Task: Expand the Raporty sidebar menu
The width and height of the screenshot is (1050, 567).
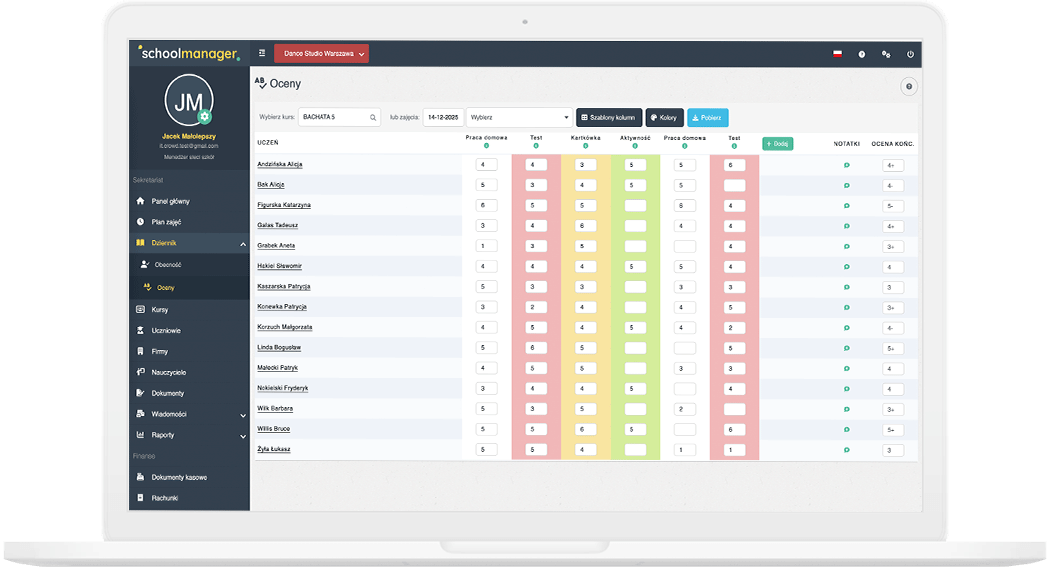Action: [x=243, y=436]
